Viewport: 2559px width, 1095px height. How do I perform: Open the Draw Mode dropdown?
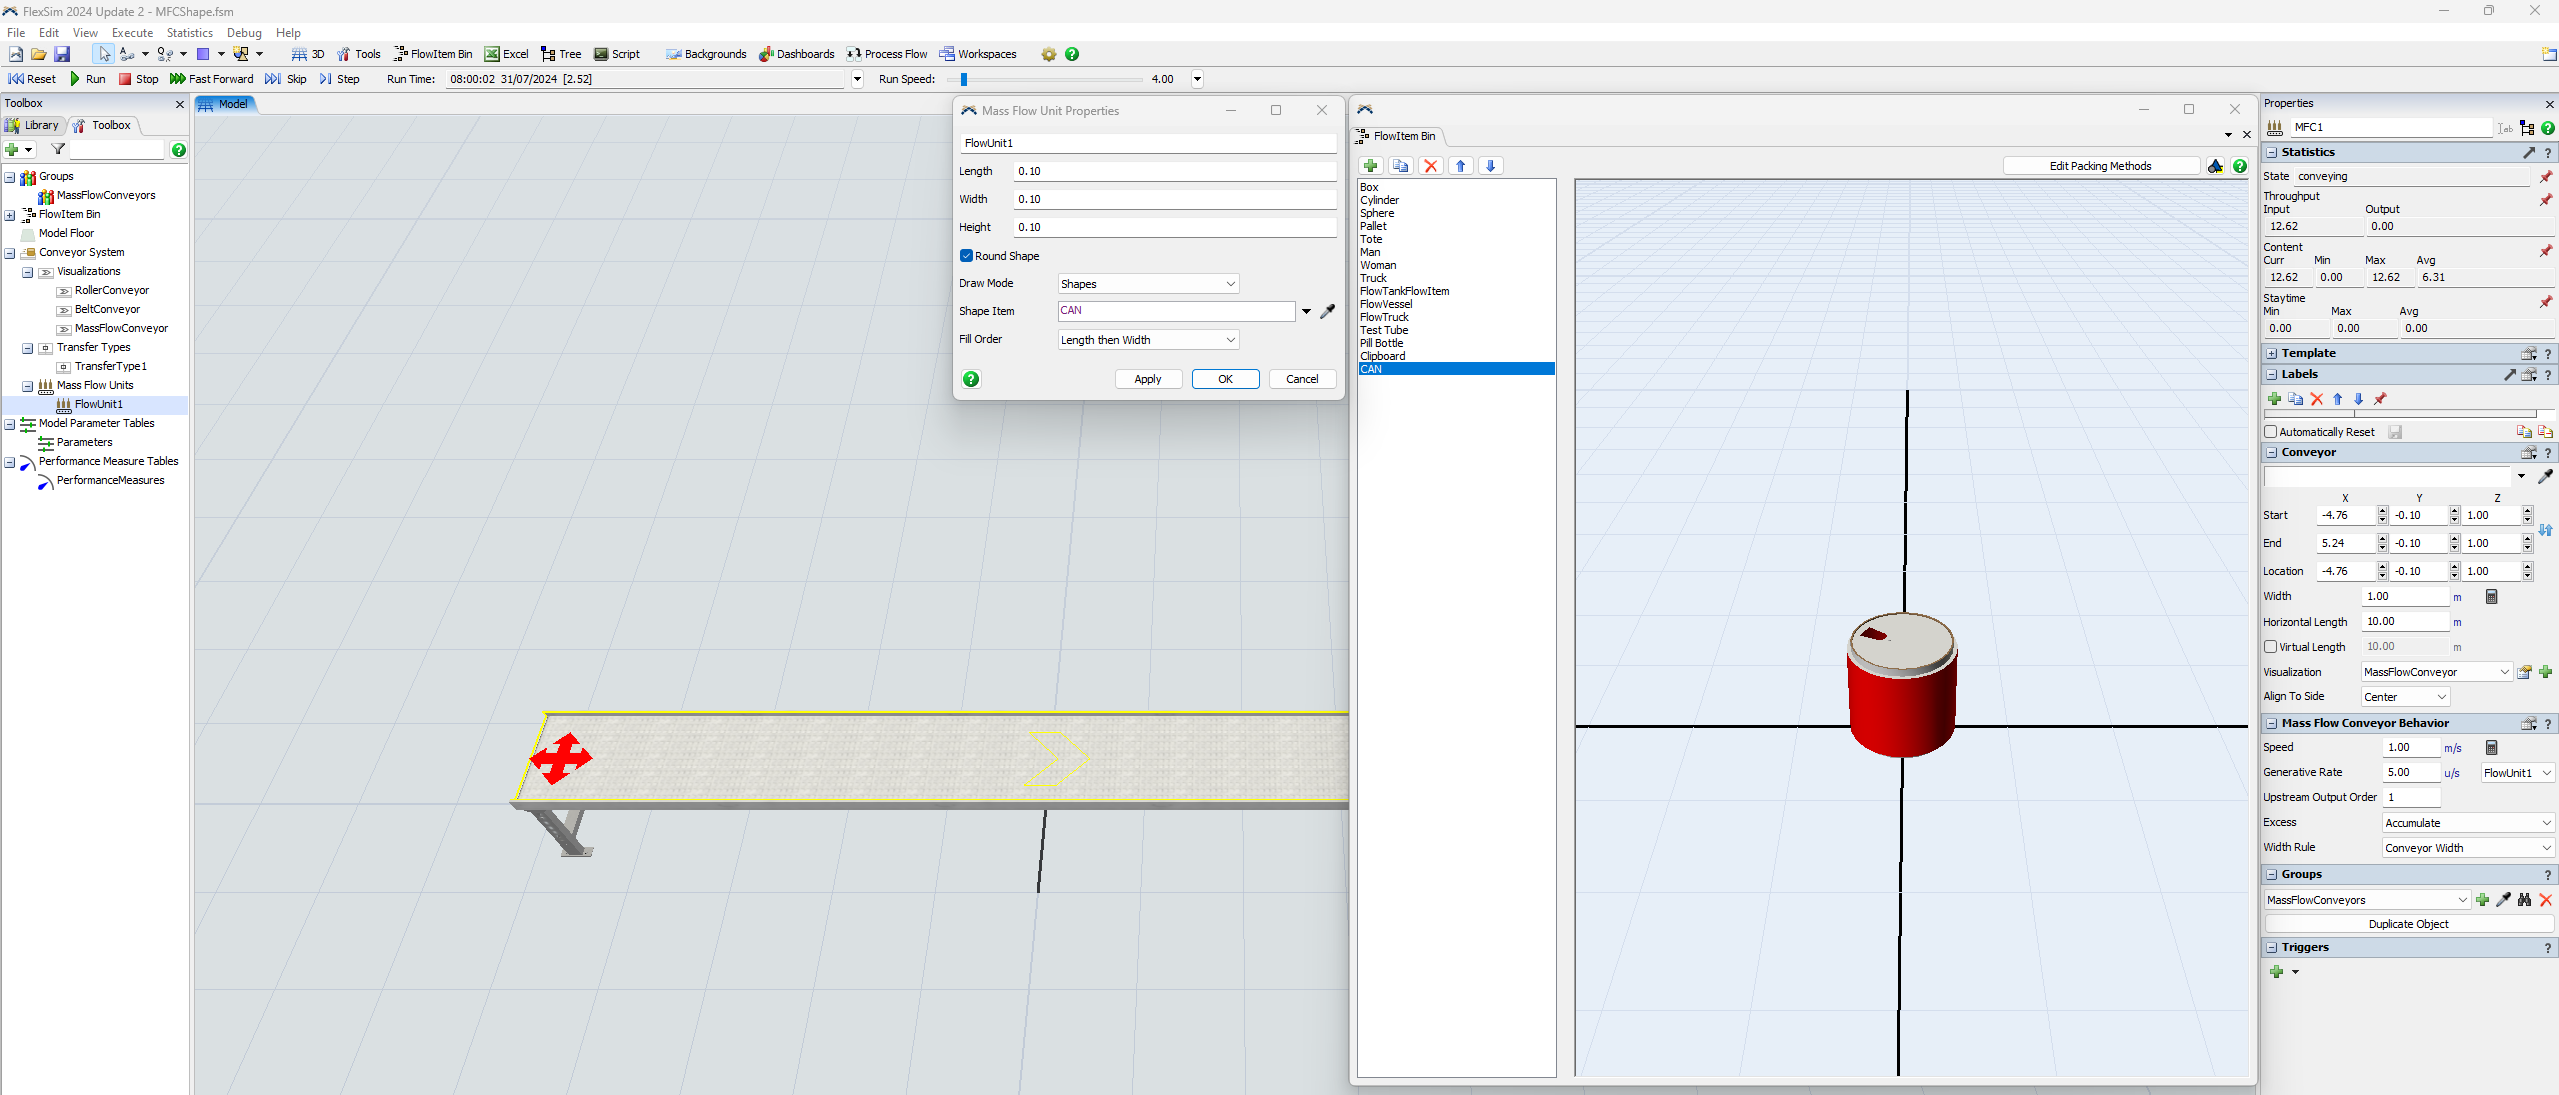click(1148, 284)
